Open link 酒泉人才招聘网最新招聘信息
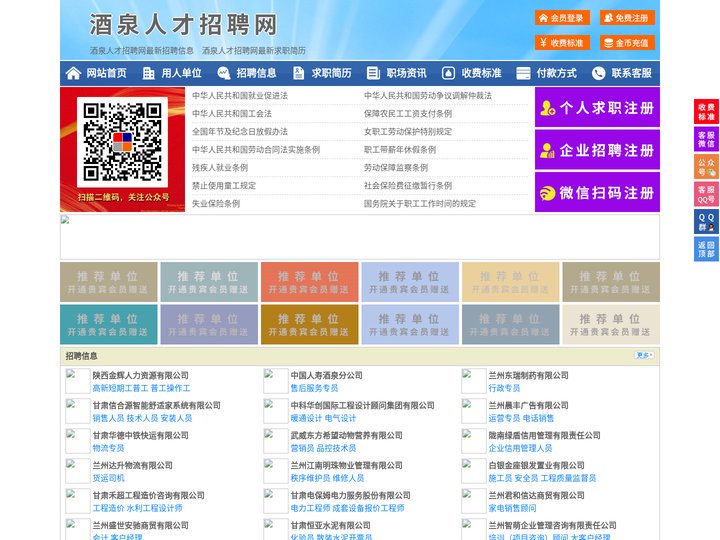This screenshot has height=540, width=720. (142, 51)
